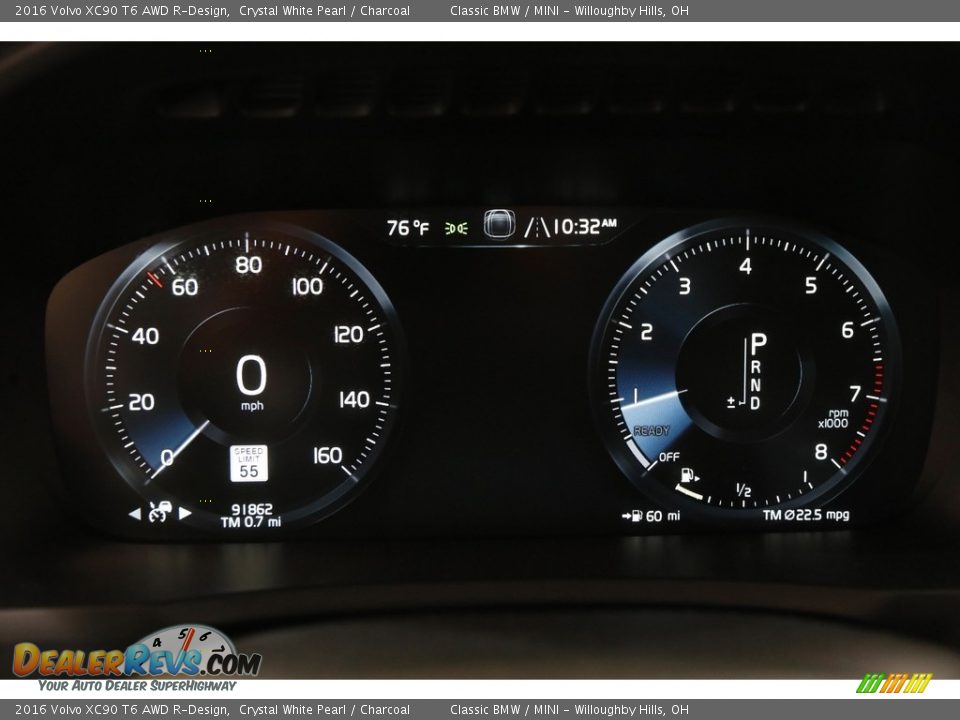Click the READY label on tachometer

coord(651,431)
